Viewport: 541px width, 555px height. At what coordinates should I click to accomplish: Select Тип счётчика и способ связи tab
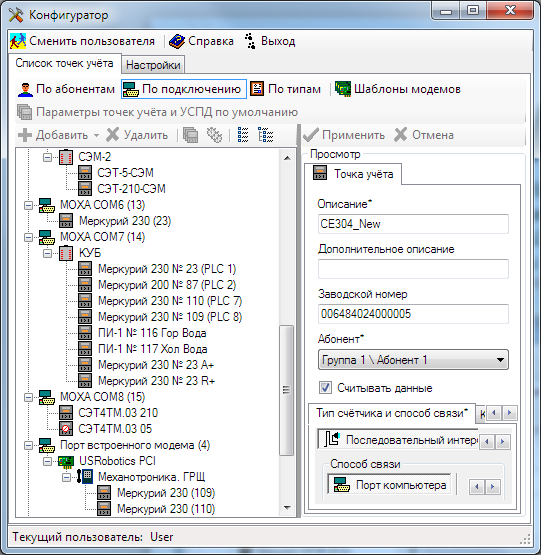tap(392, 413)
